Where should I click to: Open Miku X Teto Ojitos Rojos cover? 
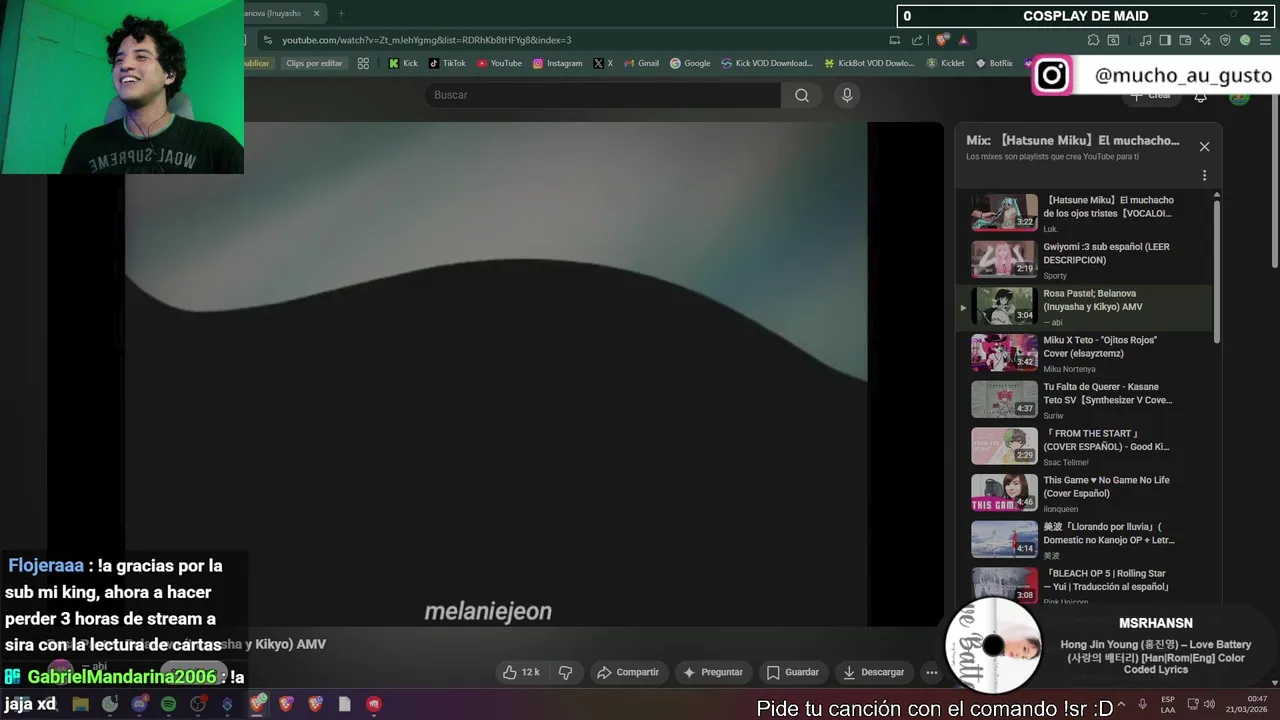tap(1085, 353)
